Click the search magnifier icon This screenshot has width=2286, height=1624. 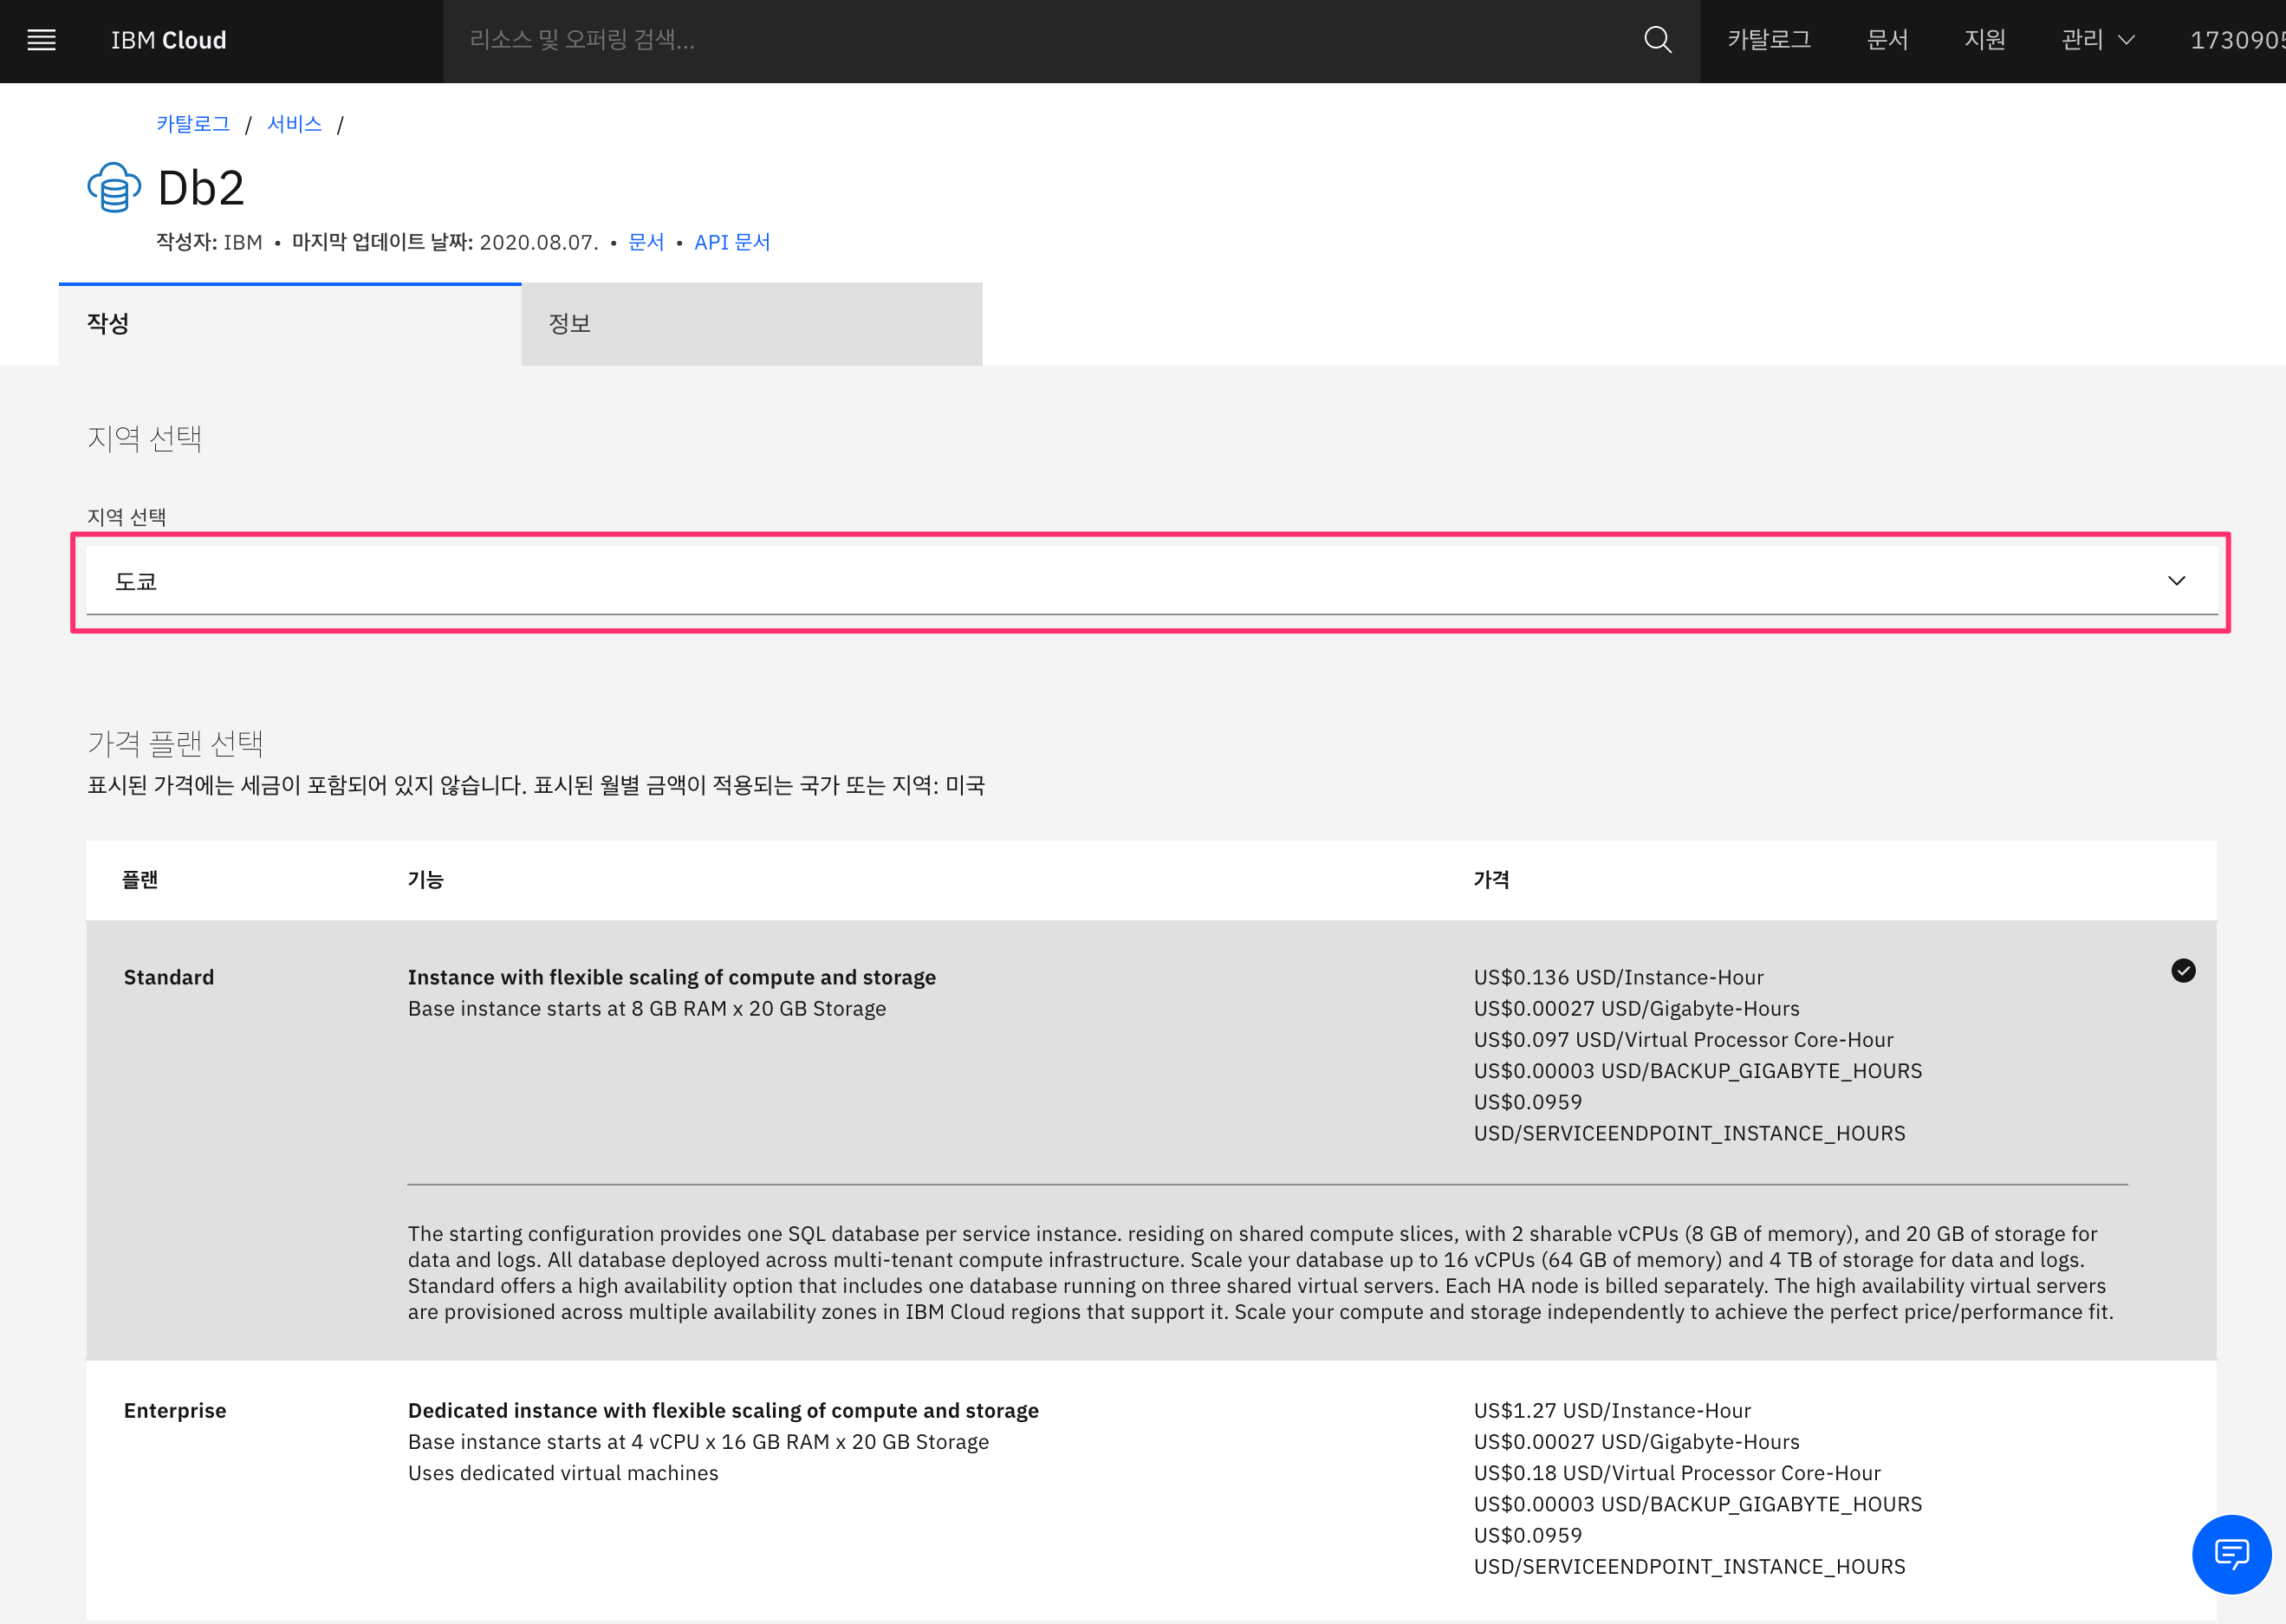(x=1657, y=40)
